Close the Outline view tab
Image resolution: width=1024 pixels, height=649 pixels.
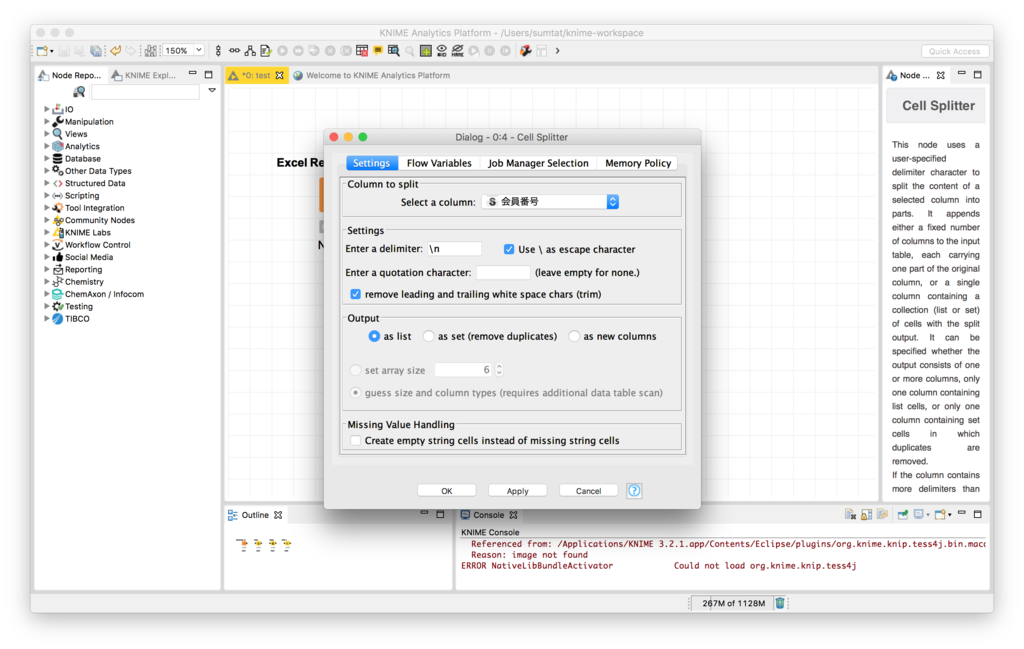click(x=278, y=515)
